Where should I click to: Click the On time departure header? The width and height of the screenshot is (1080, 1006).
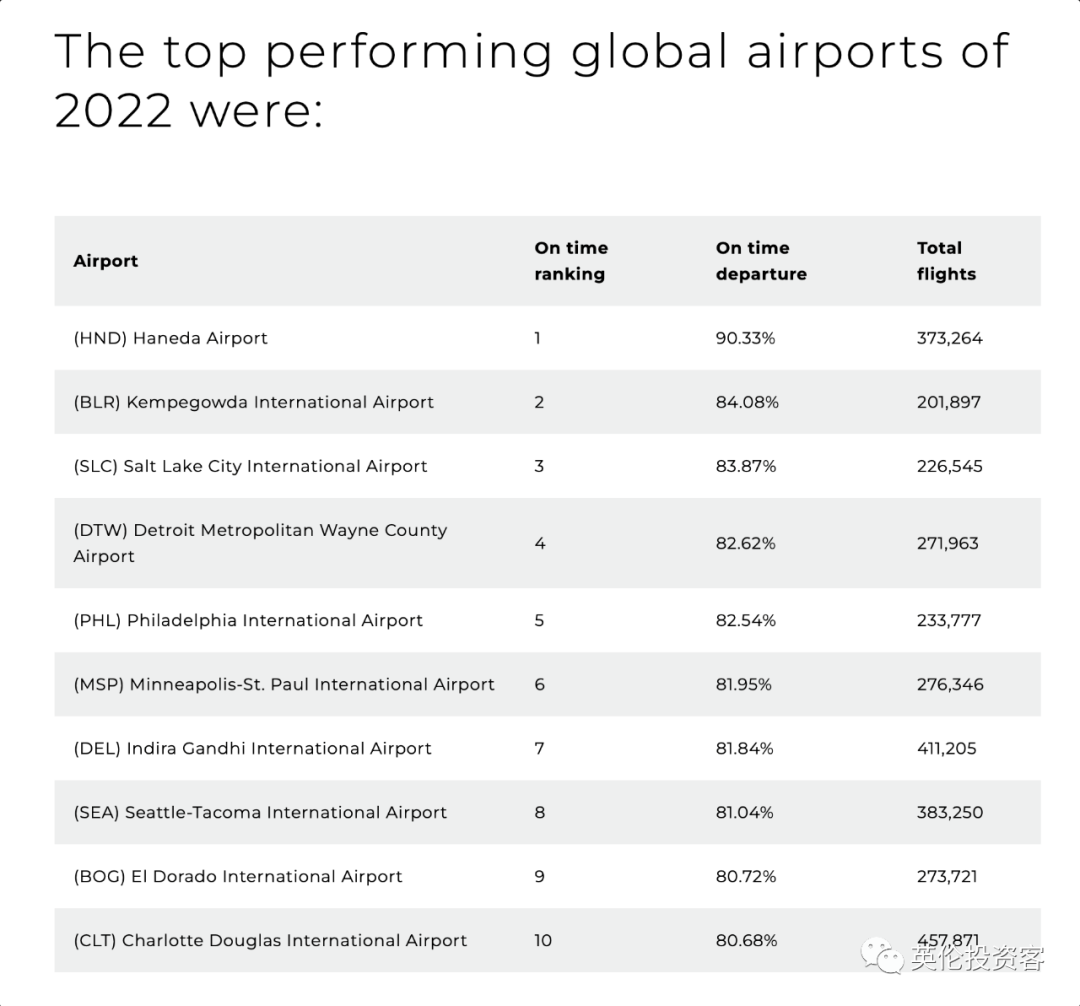[x=761, y=261]
